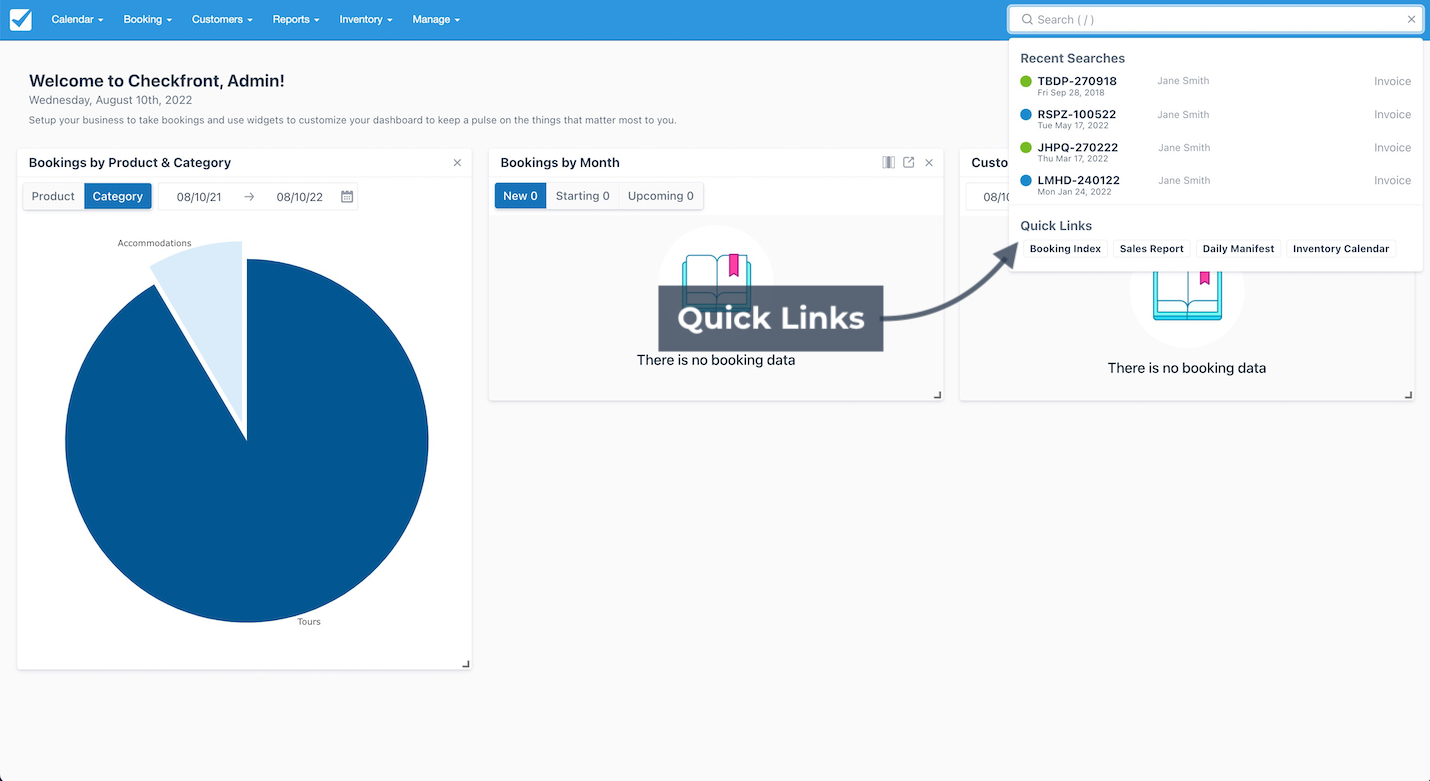Click resize handle of Product & Category widget
The height and width of the screenshot is (781, 1430).
click(x=466, y=664)
